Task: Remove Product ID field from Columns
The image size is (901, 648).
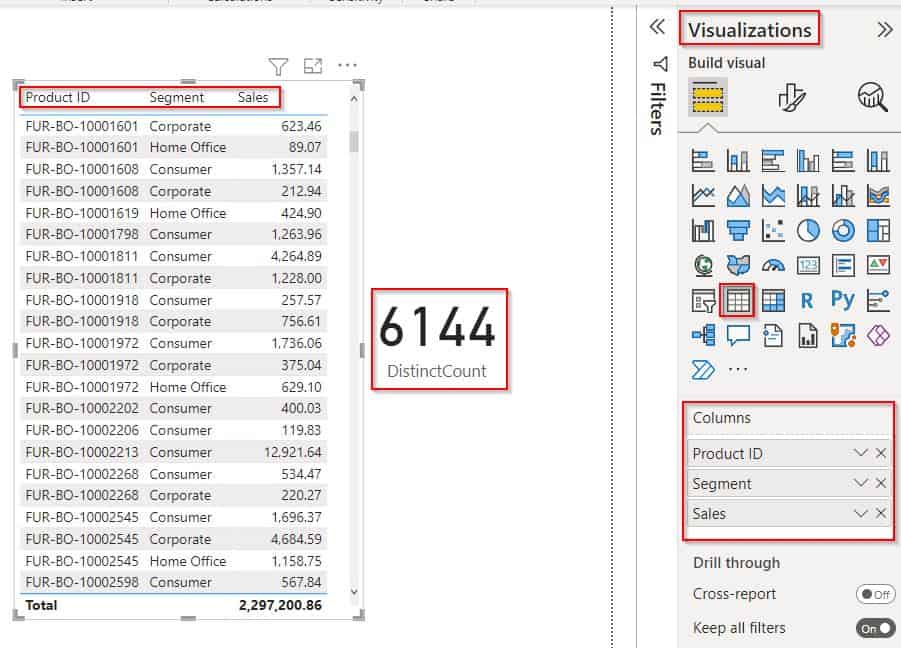Action: pyautogui.click(x=881, y=453)
